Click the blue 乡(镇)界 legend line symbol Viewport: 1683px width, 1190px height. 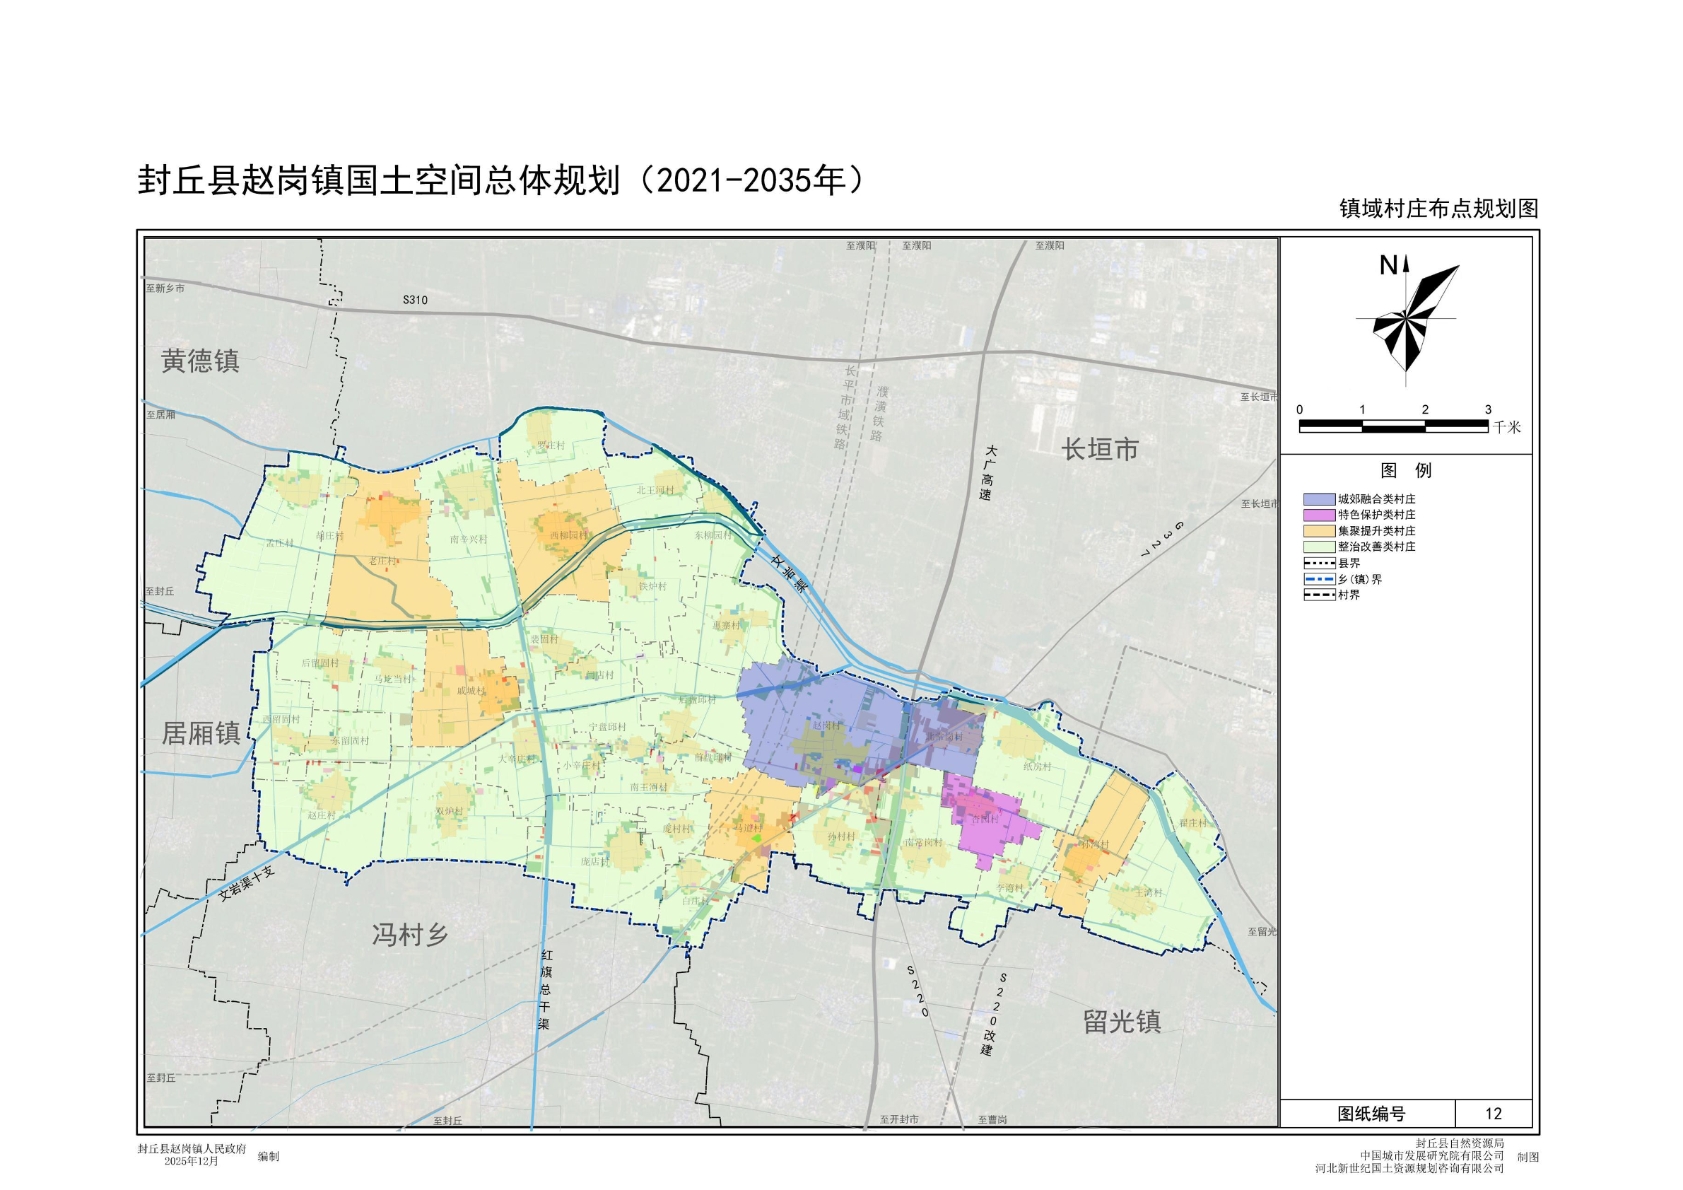(1318, 579)
